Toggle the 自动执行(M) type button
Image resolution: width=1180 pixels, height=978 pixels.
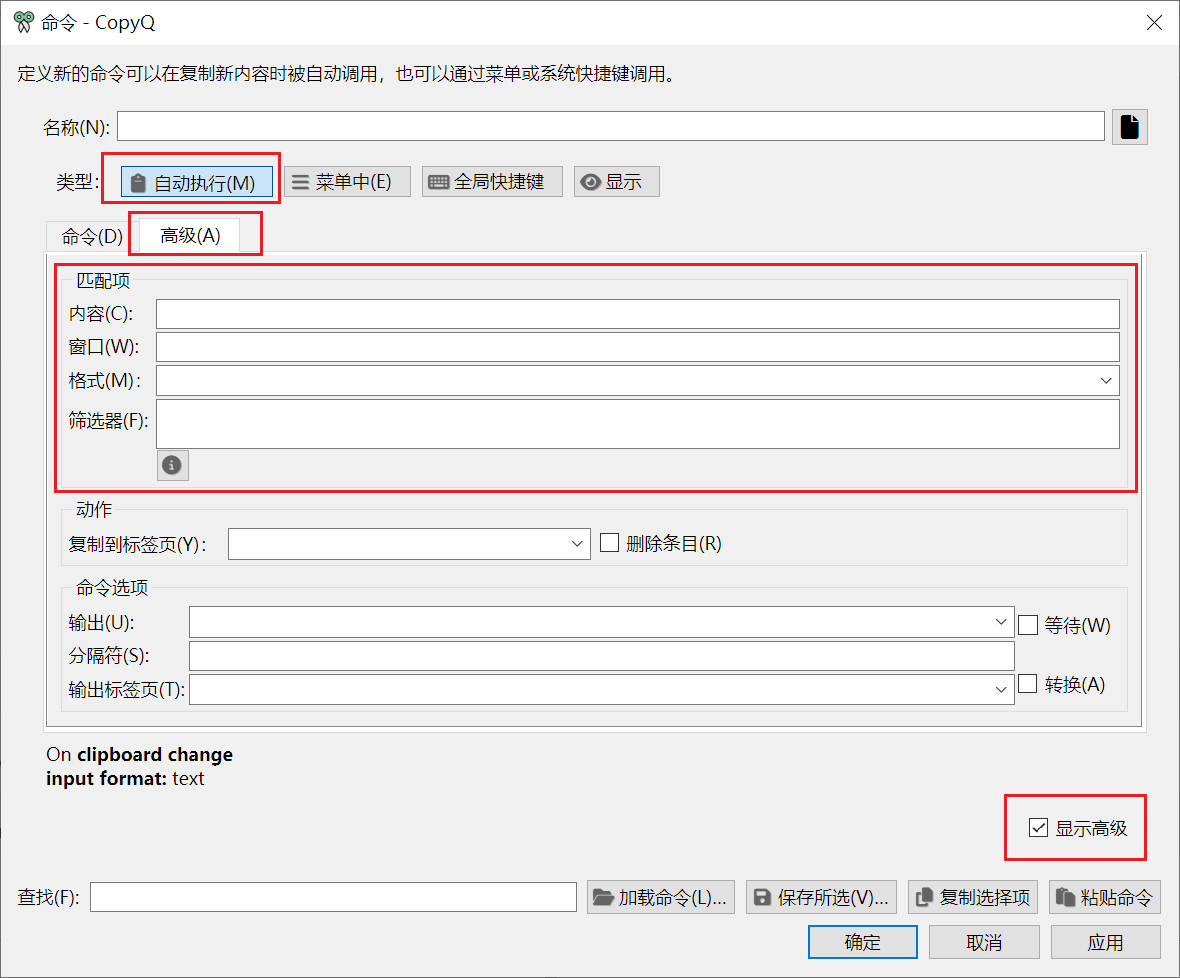(x=196, y=182)
